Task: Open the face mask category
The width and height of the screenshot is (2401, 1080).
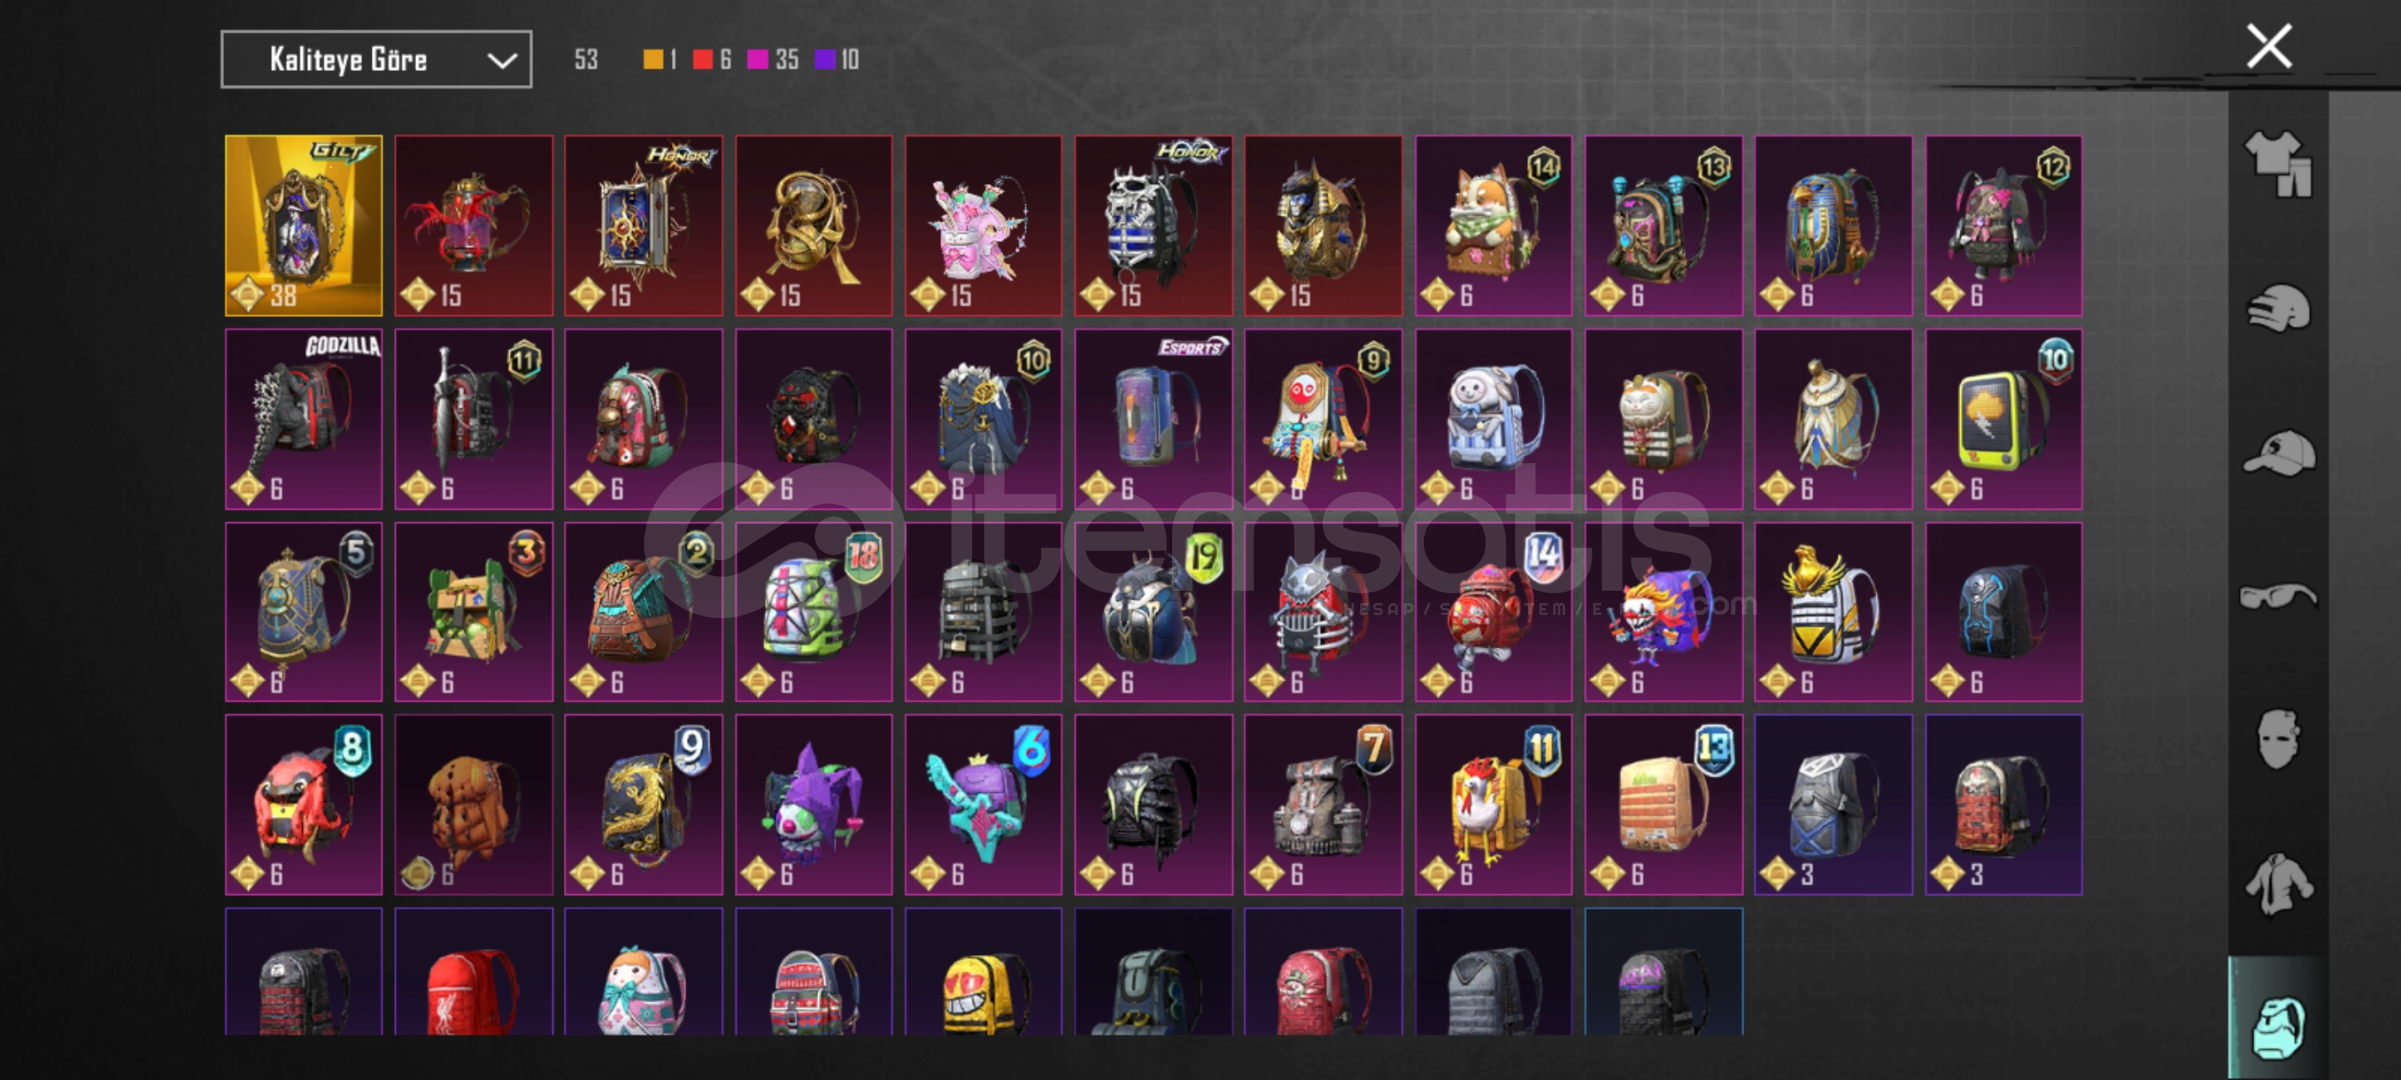Action: click(x=2278, y=739)
